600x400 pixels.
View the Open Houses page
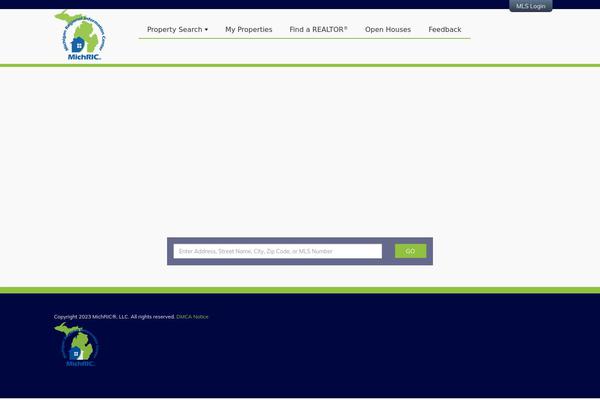[x=388, y=29]
